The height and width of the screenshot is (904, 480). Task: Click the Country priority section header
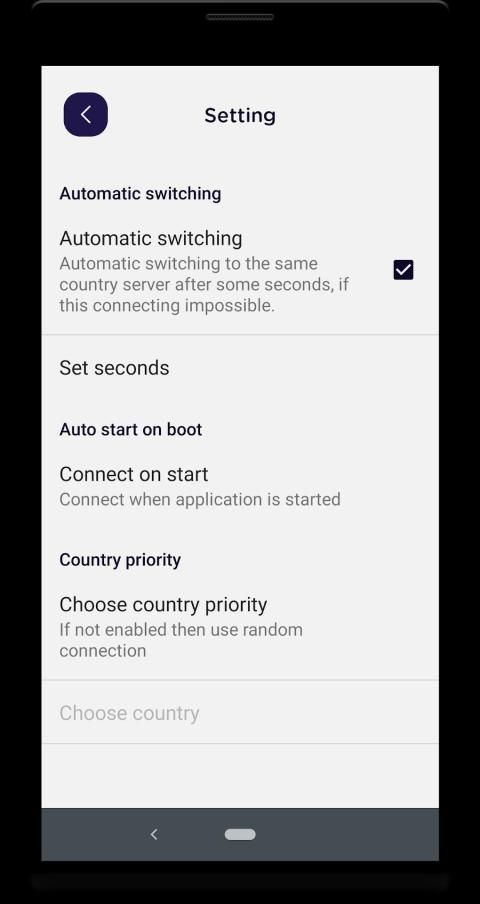120,560
